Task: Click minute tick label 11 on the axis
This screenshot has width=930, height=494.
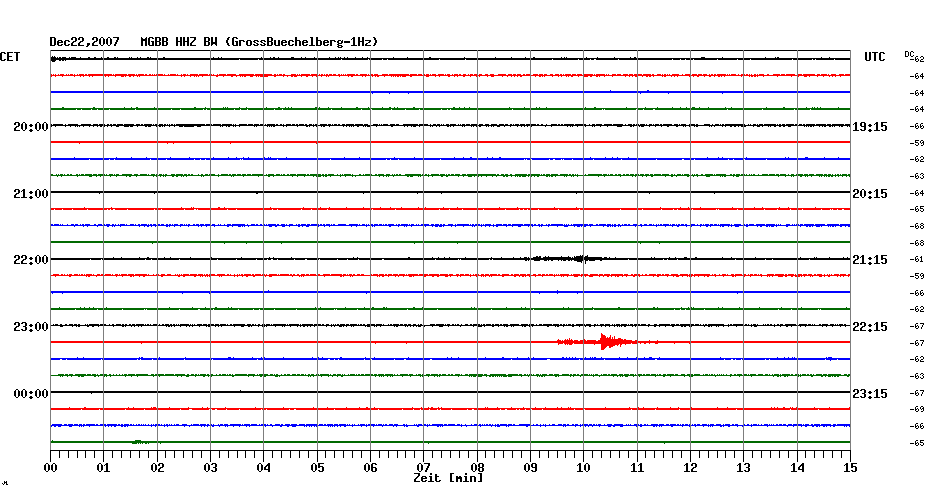Action: 637,468
